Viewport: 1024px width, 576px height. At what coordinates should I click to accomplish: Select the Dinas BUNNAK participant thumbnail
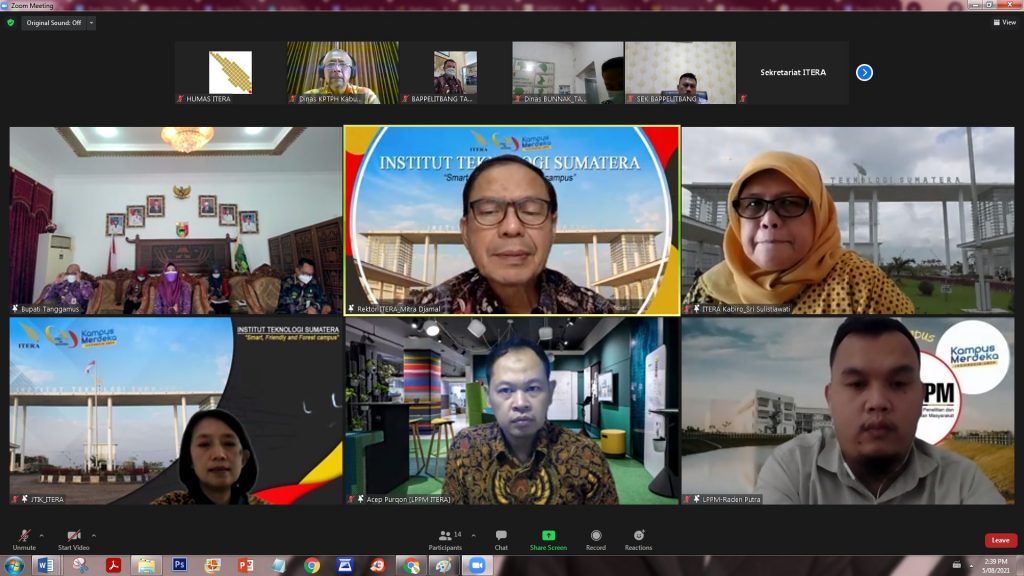(x=568, y=72)
